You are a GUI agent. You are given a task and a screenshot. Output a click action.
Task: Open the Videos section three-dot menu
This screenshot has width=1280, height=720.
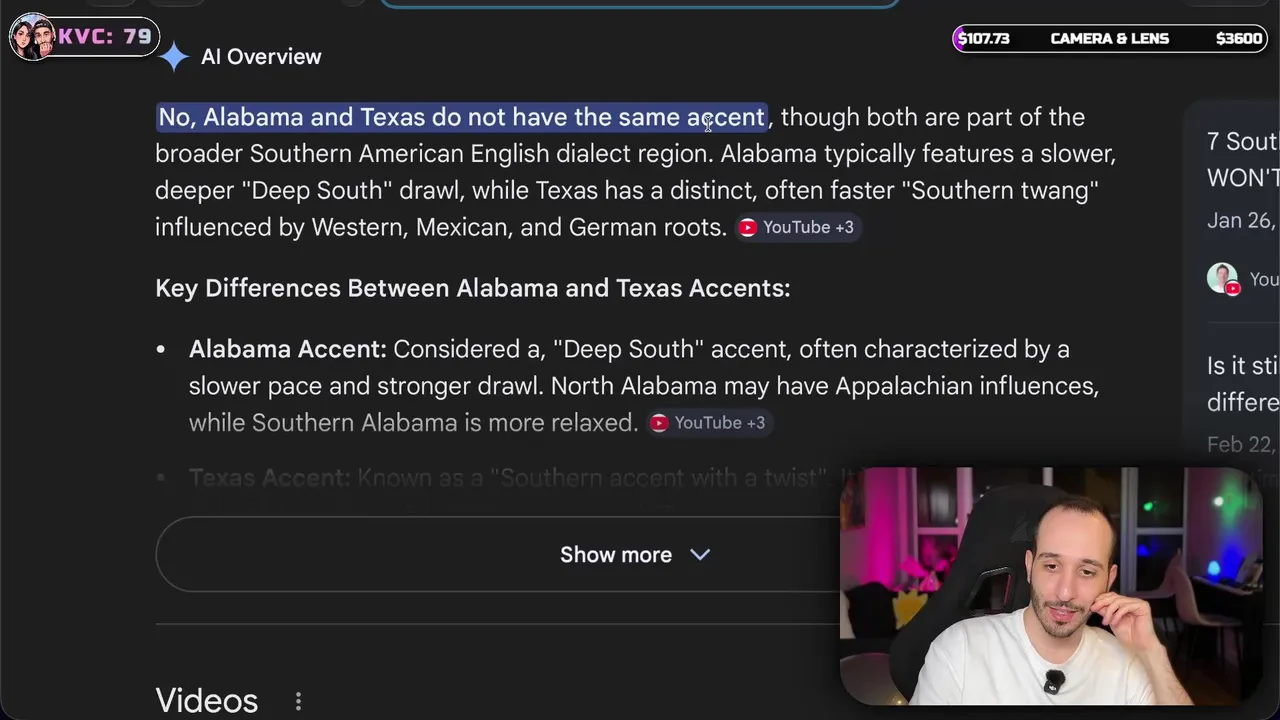coord(298,701)
